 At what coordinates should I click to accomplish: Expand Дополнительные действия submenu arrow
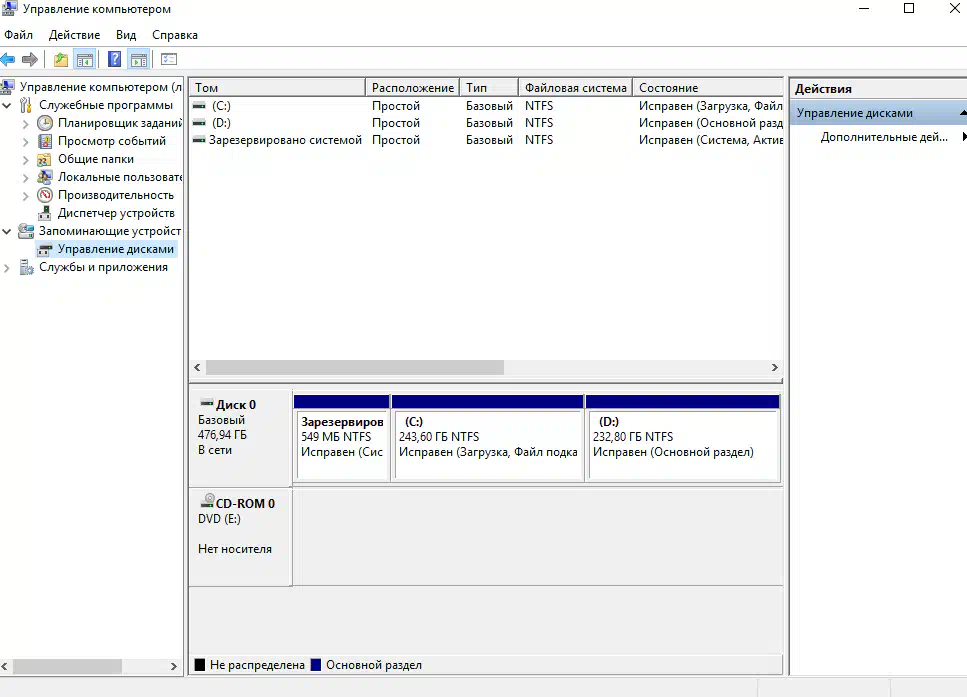click(x=964, y=137)
